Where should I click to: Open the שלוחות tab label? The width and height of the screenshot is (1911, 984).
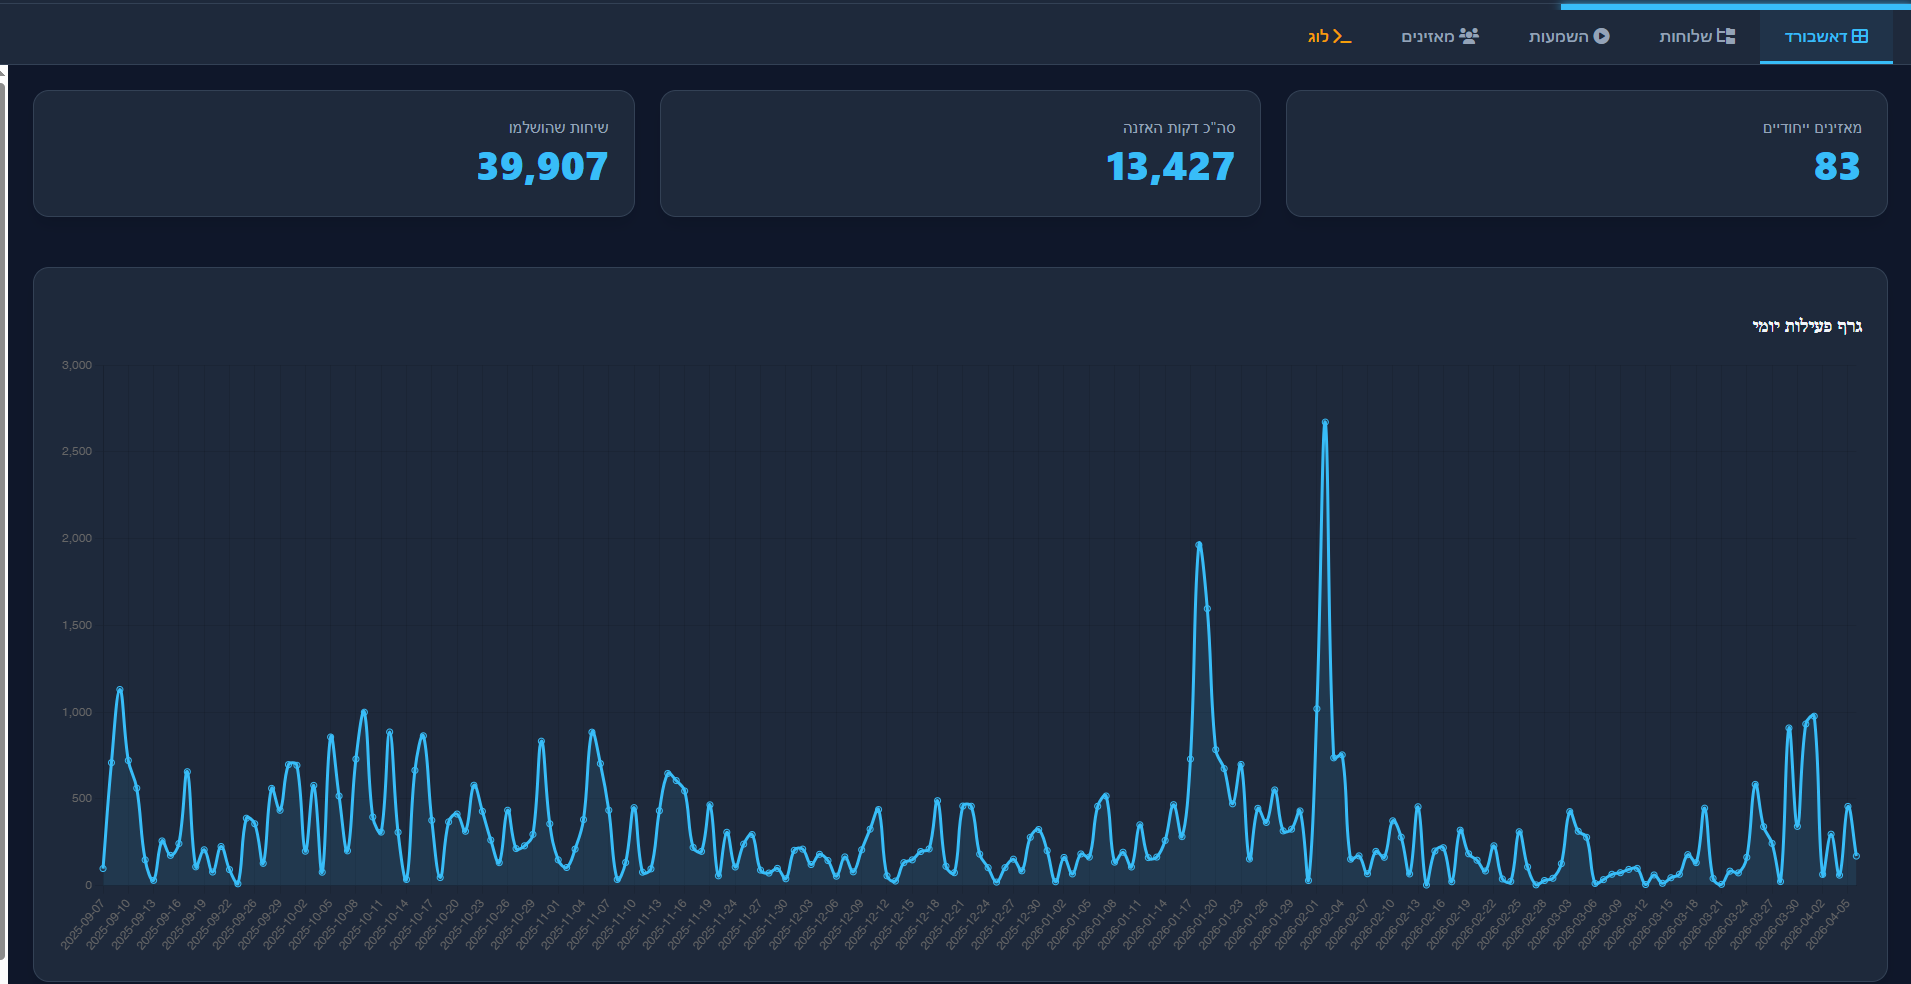click(1685, 37)
